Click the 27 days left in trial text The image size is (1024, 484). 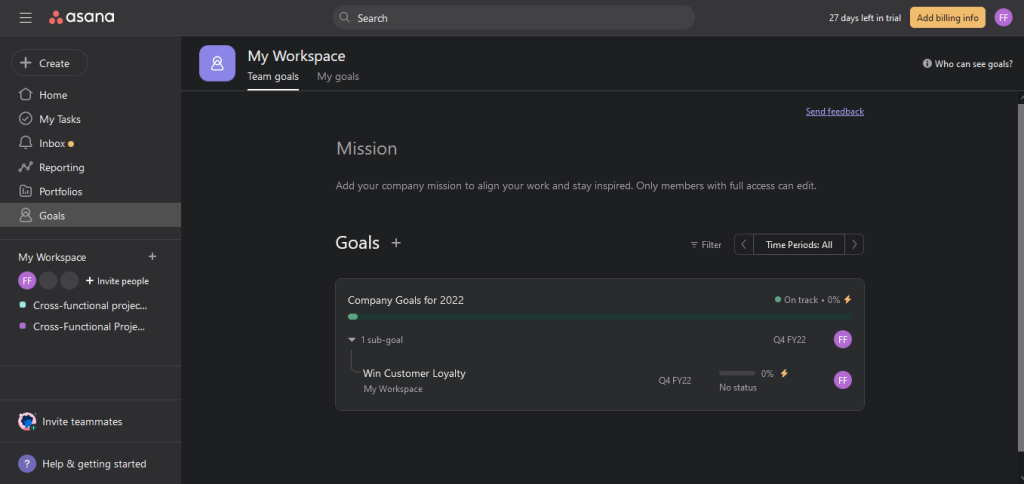[865, 18]
